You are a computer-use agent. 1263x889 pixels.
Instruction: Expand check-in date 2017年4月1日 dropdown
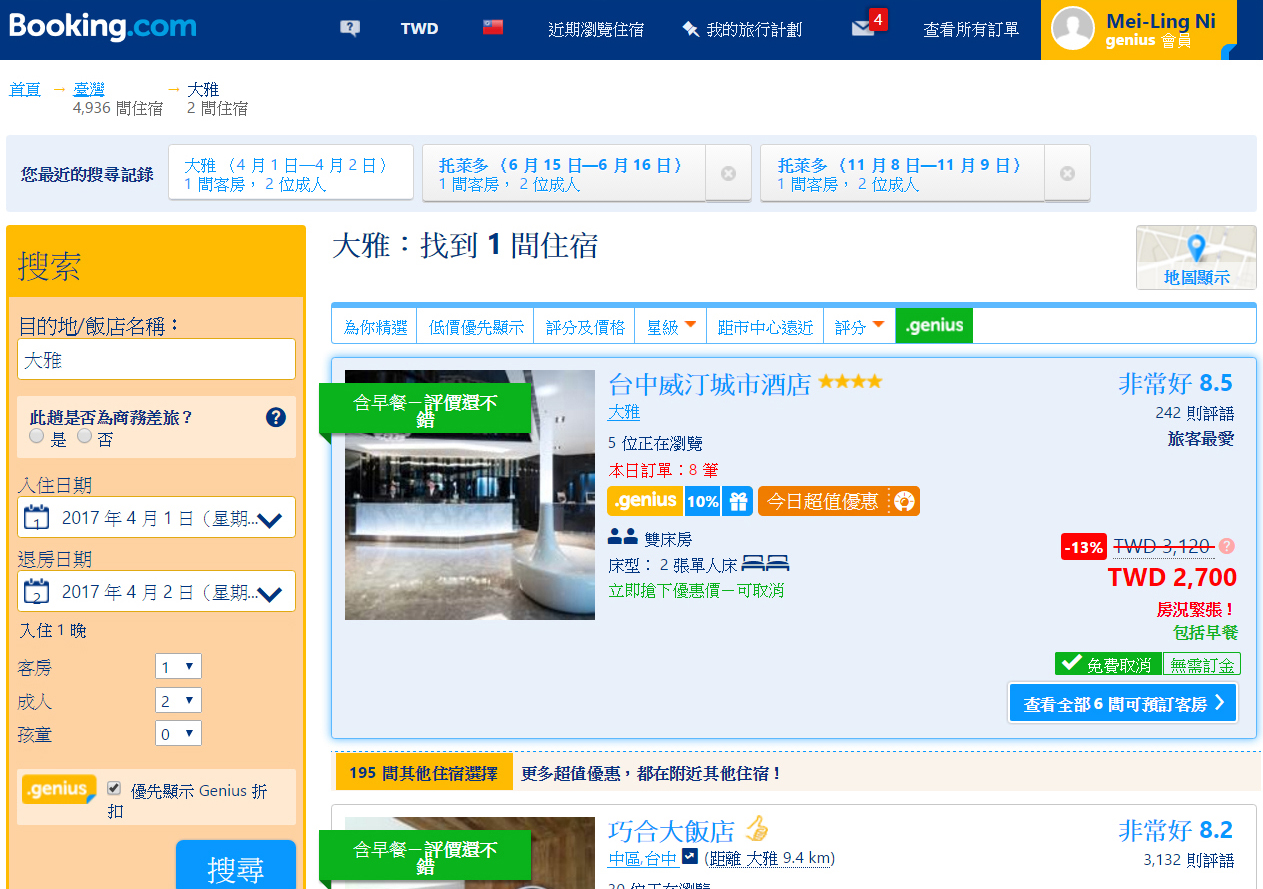click(x=270, y=518)
